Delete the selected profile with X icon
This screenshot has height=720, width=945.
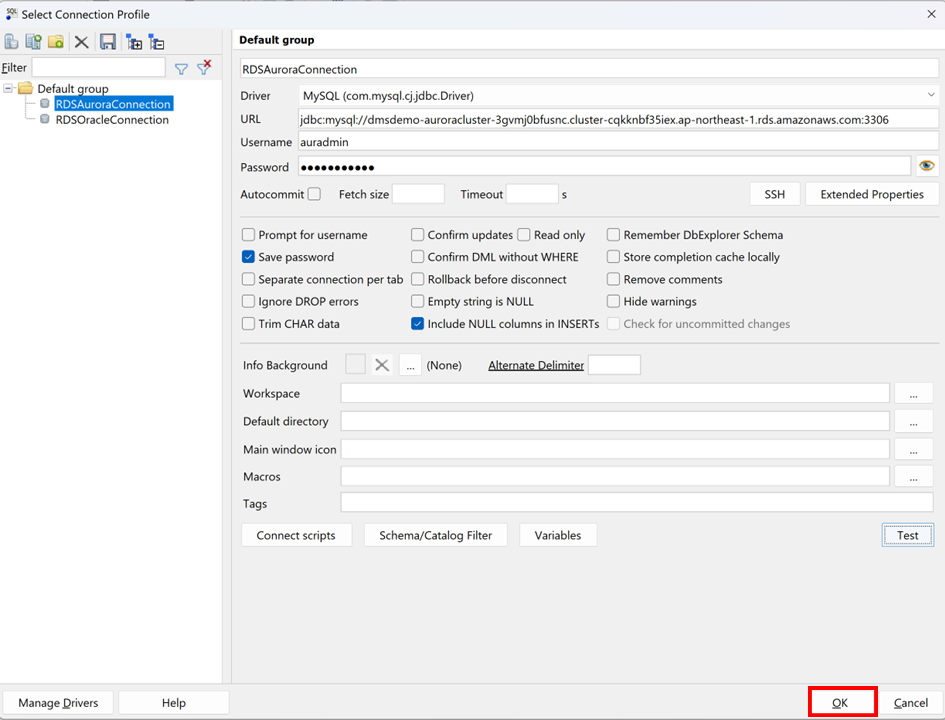tap(81, 42)
